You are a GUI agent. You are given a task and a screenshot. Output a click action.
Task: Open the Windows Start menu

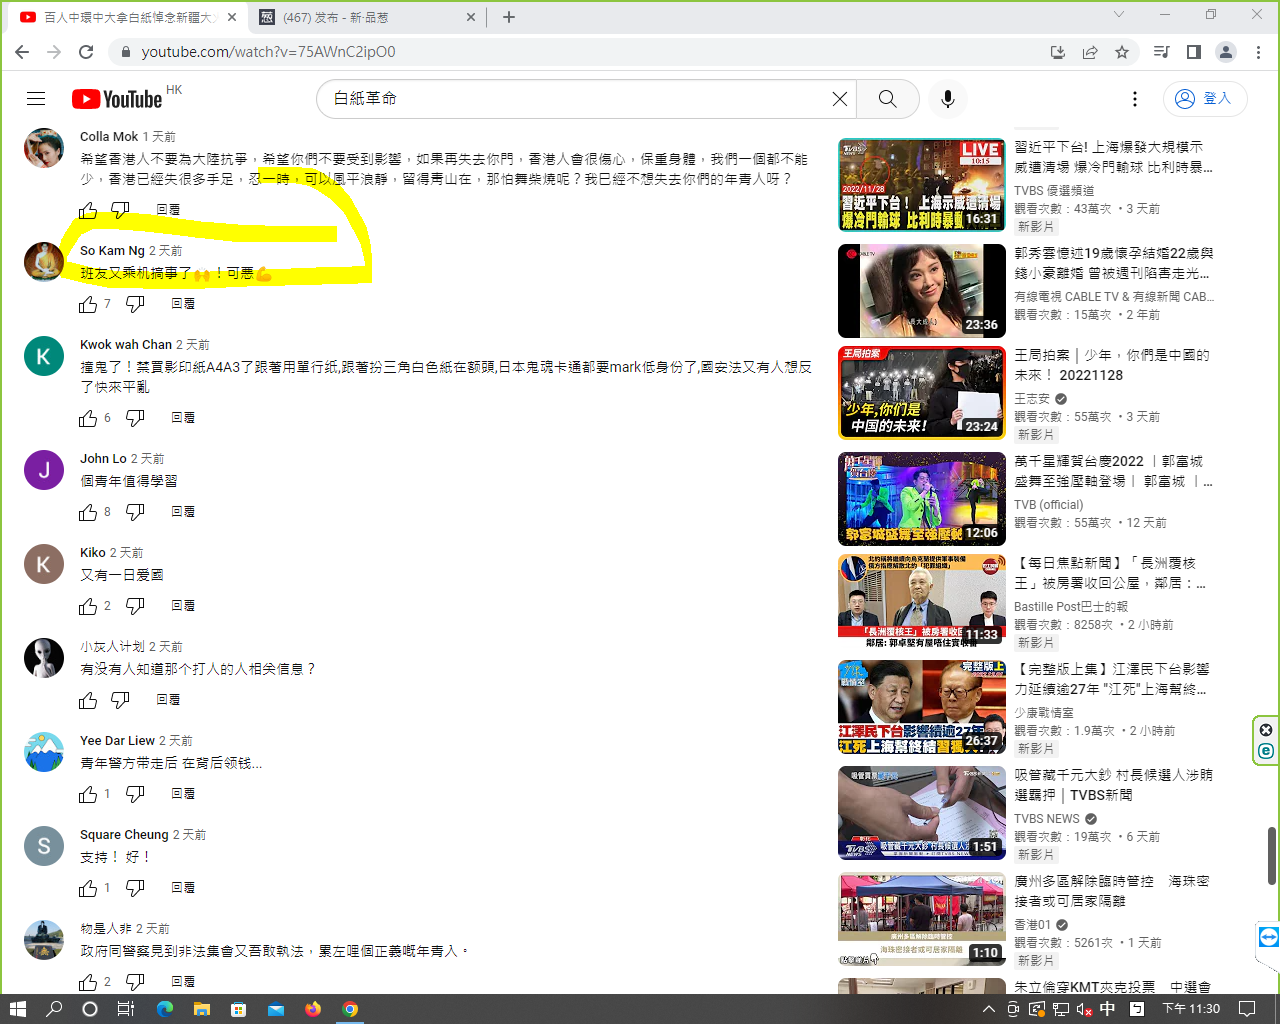17,1009
